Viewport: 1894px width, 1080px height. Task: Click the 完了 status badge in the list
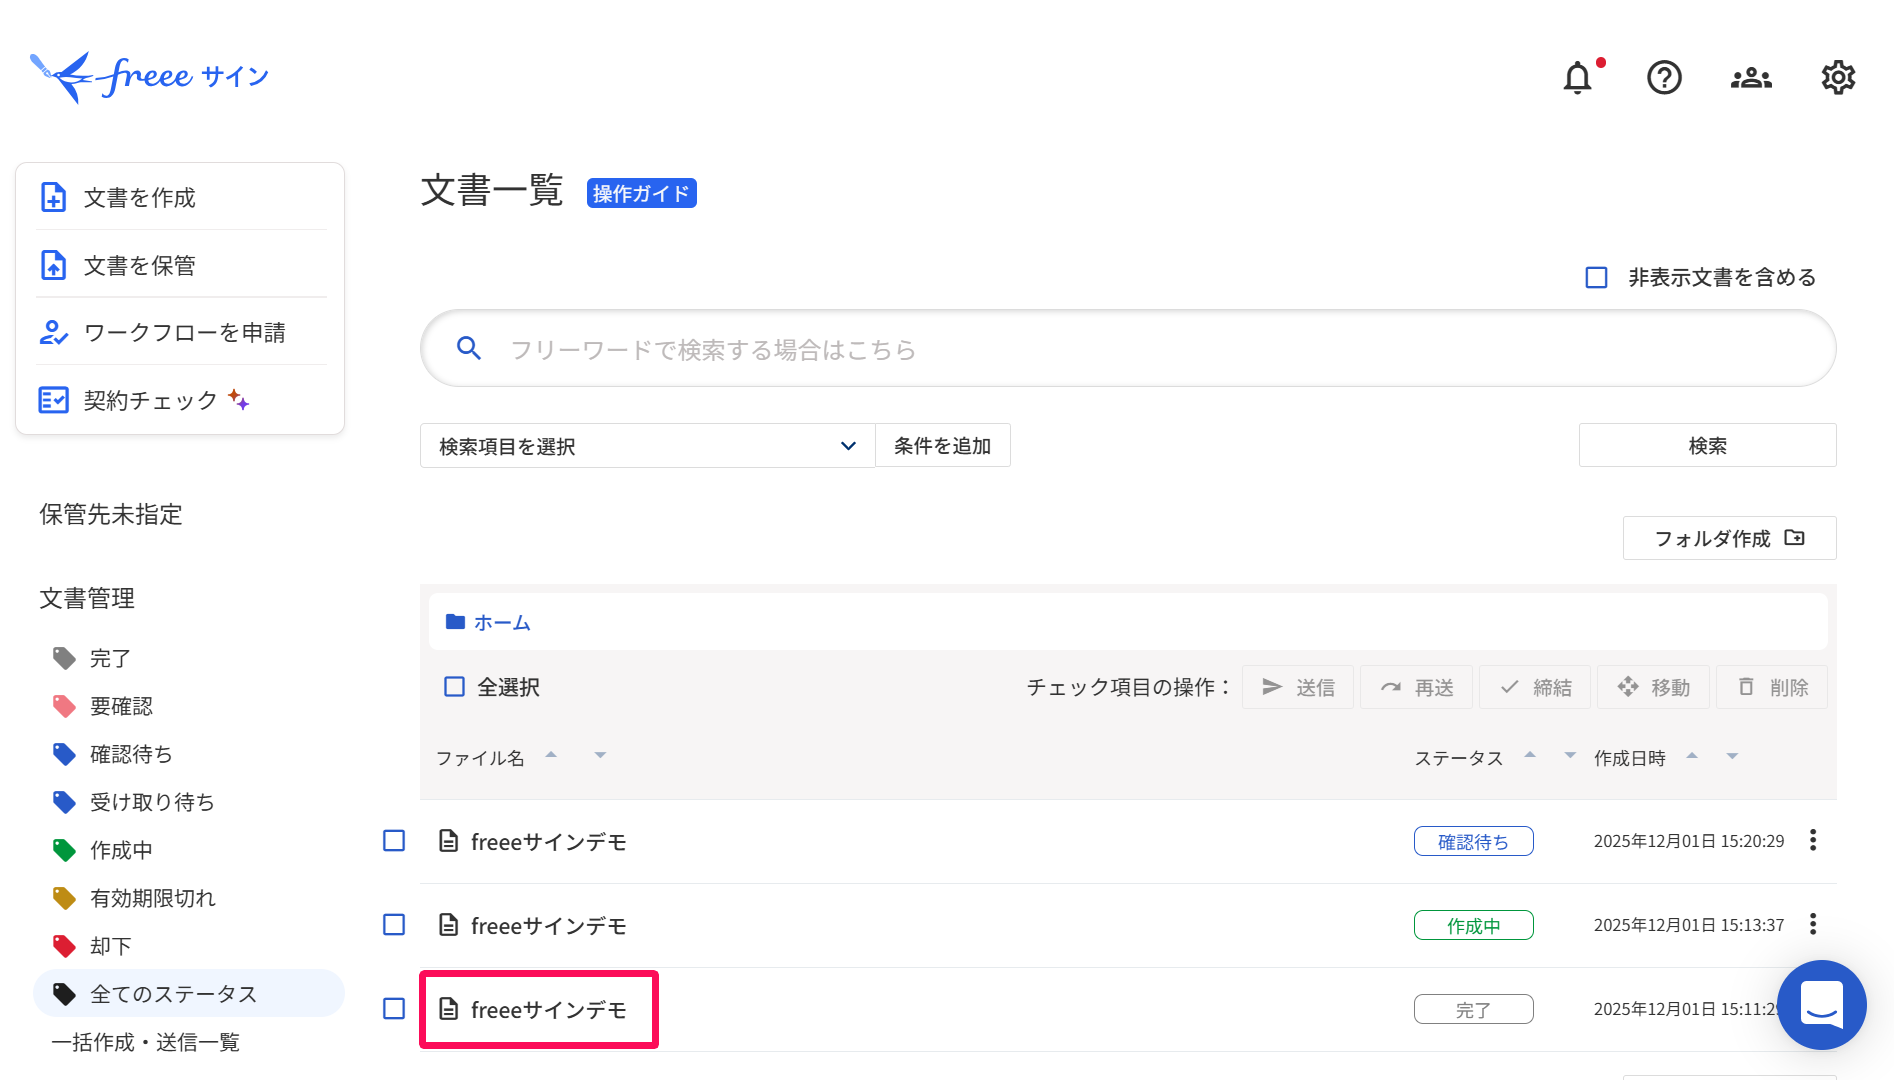point(1473,1010)
